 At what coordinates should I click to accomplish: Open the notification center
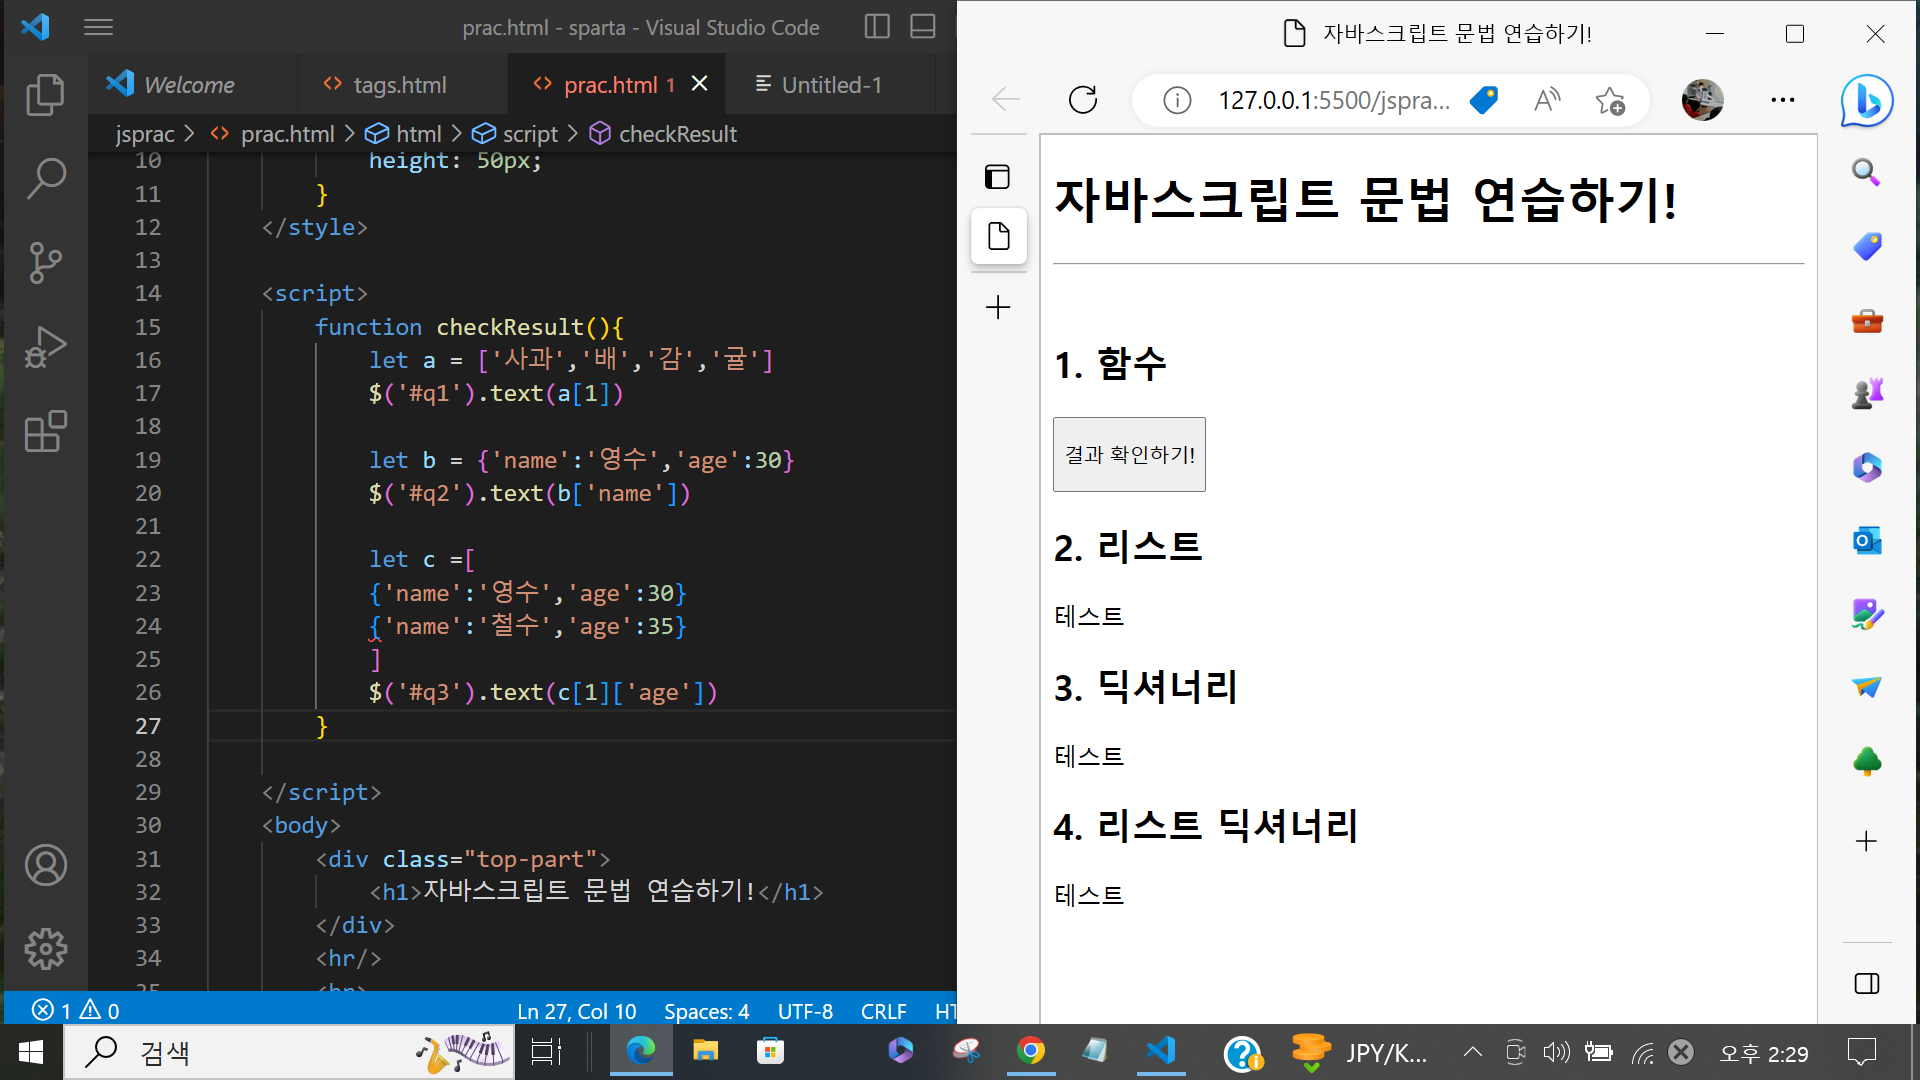1861,1052
